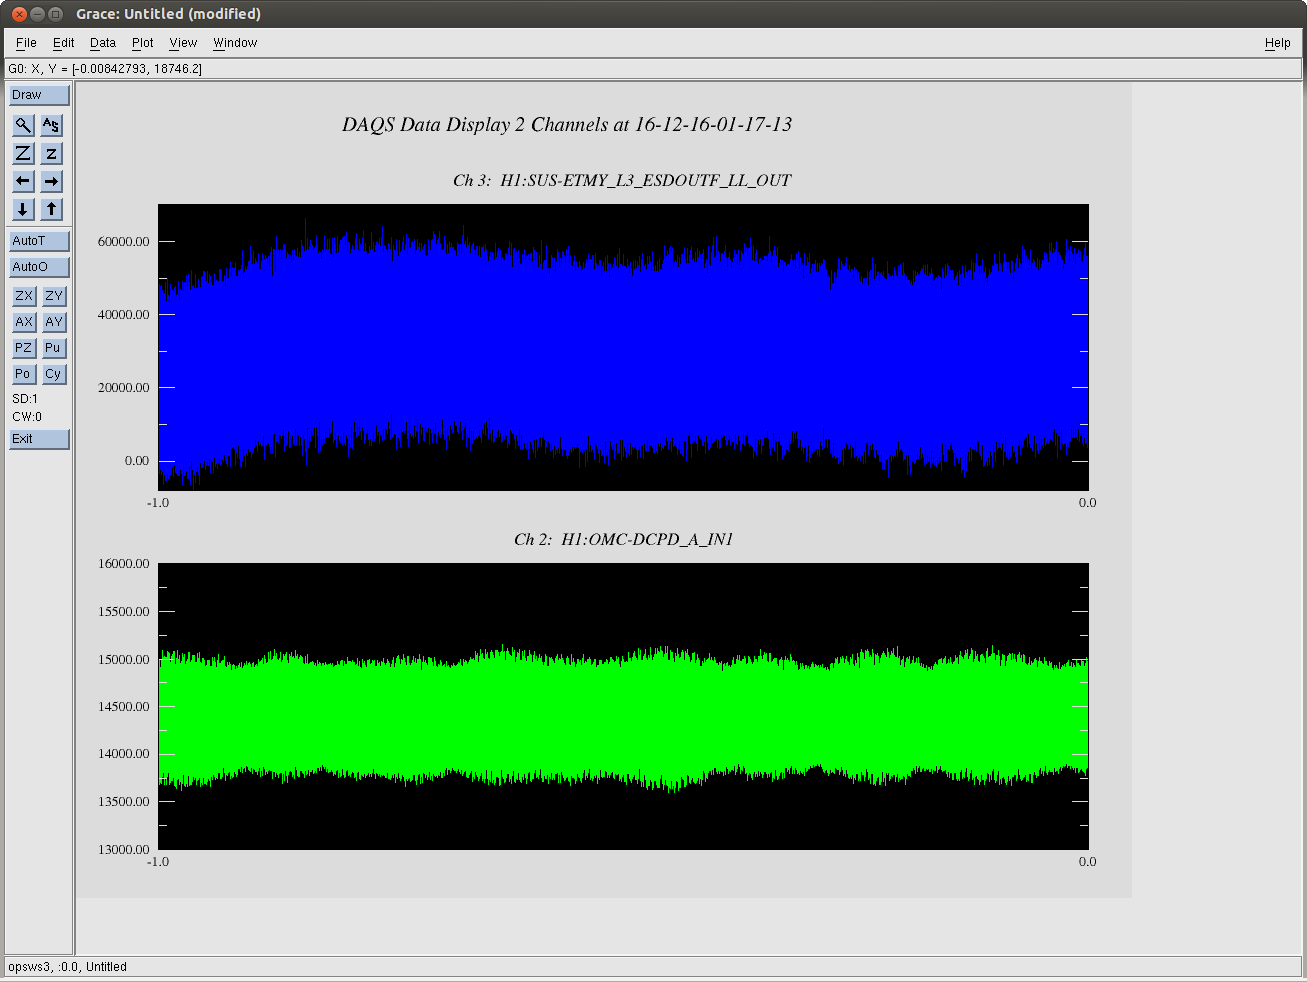Click the opsws3 status bar text
The height and width of the screenshot is (982, 1307).
tap(67, 967)
